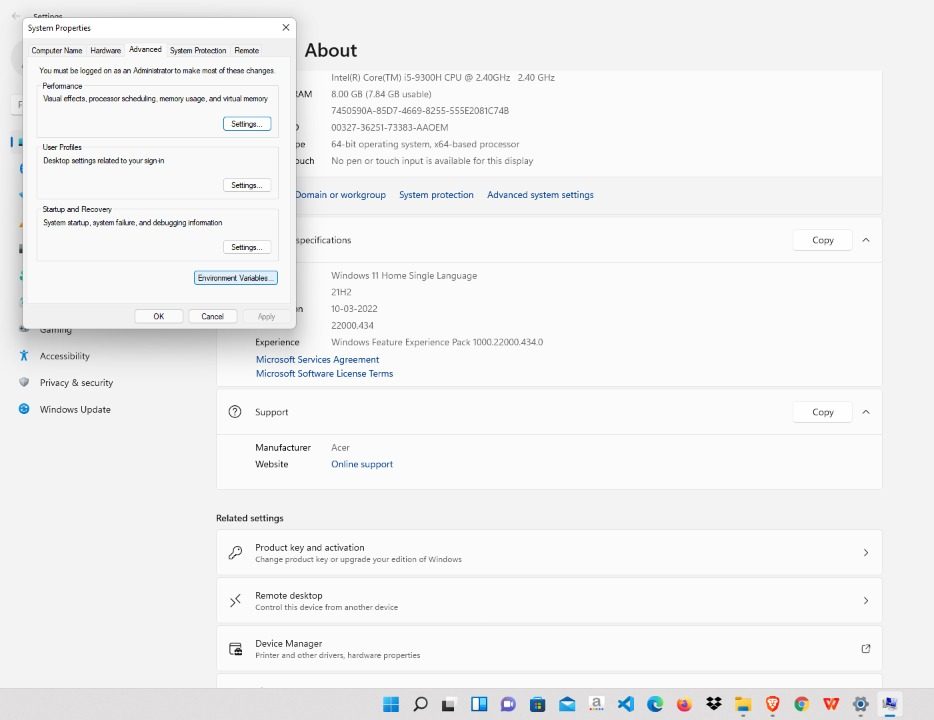Open the Microsoft Services Agreement link

click(x=317, y=359)
